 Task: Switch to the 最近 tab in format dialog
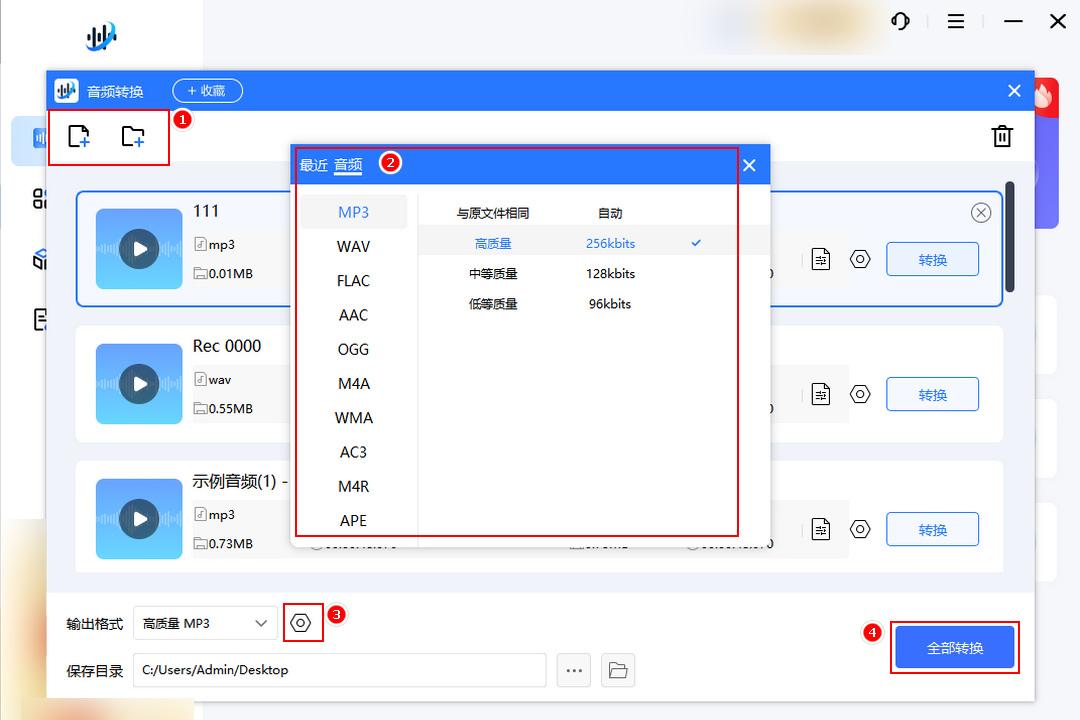[x=312, y=165]
